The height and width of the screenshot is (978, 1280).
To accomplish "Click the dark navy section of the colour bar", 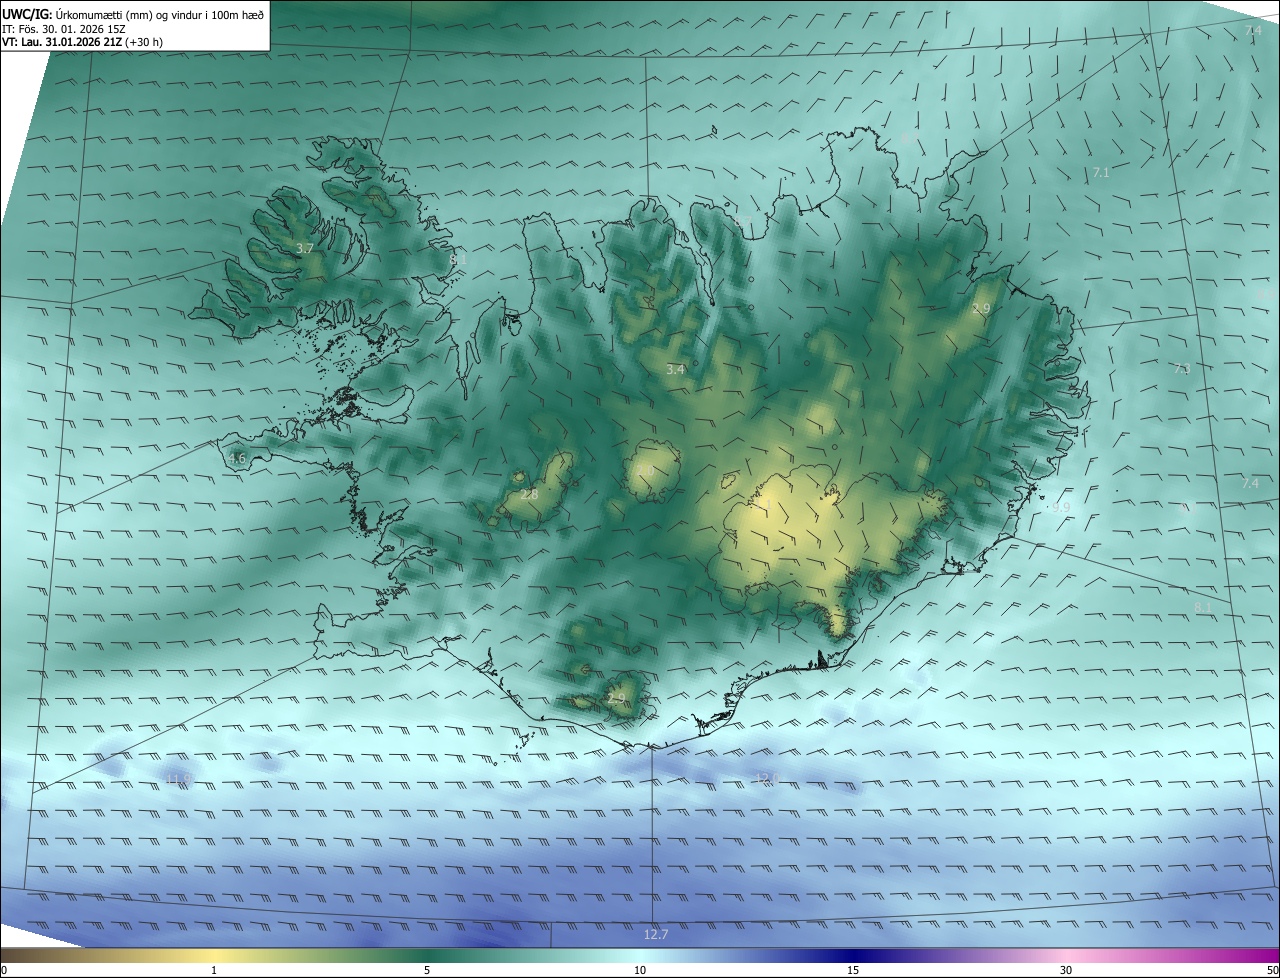I will pos(853,956).
